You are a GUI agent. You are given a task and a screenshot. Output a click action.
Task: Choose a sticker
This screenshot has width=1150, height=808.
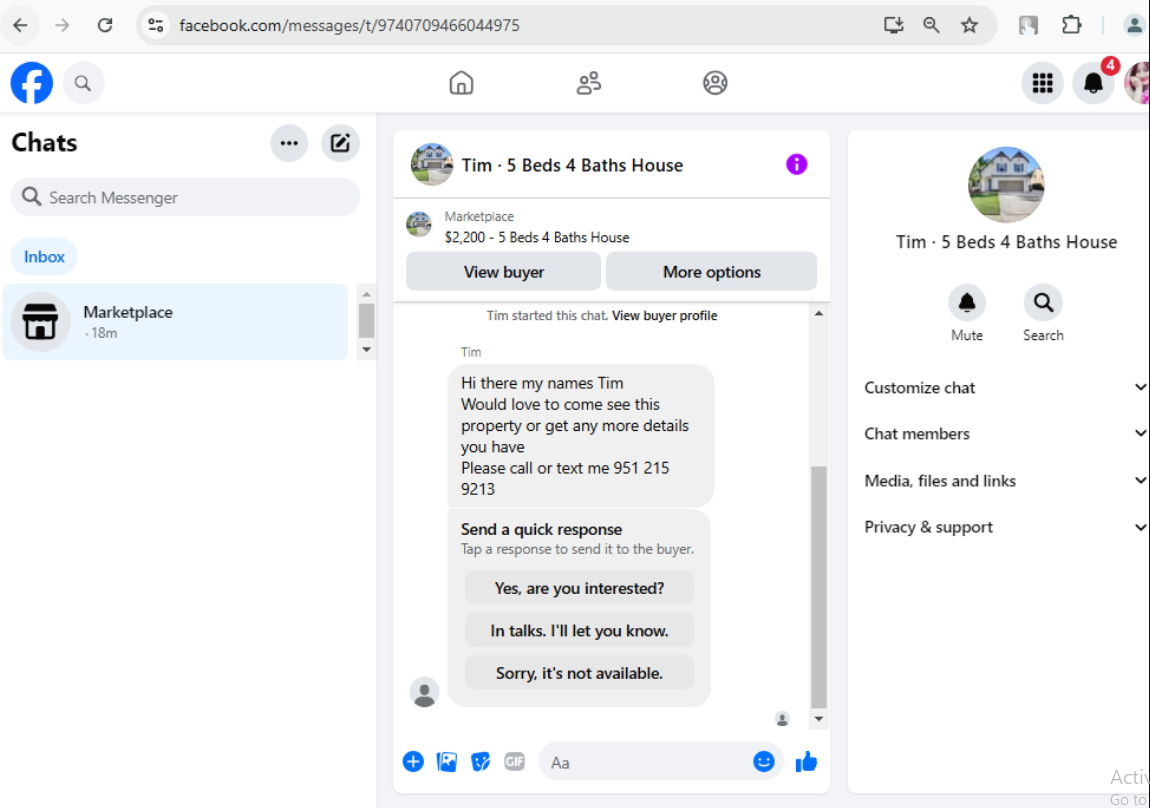click(480, 762)
